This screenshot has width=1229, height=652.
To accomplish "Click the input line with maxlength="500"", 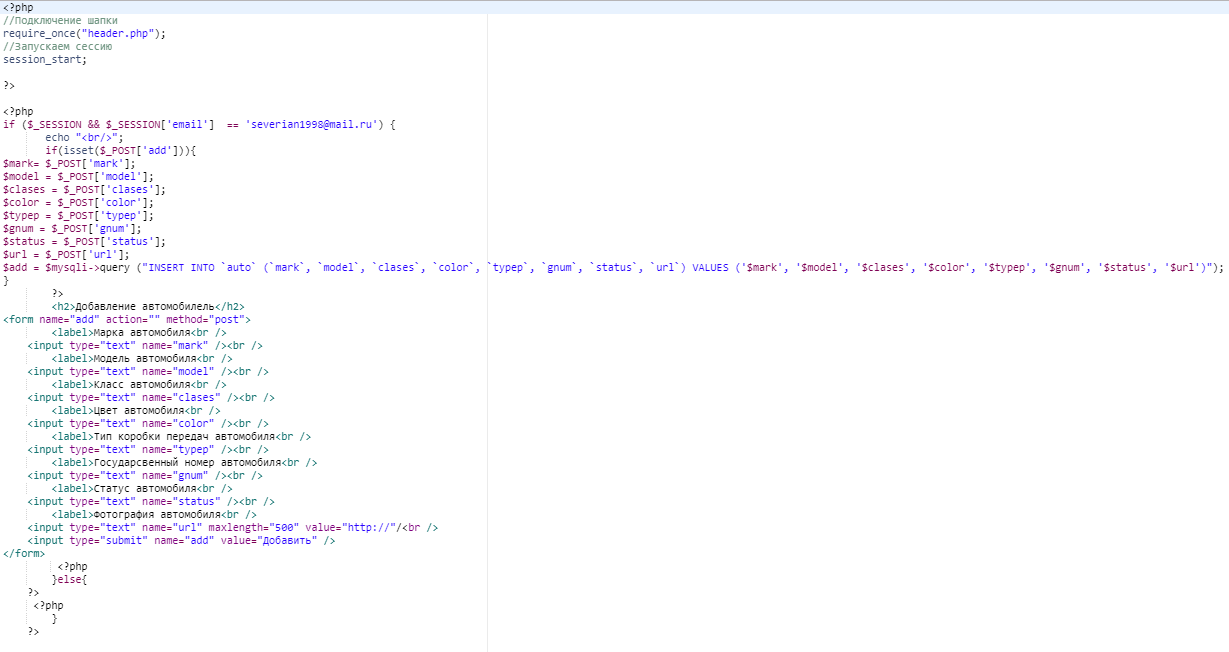I will pos(232,527).
